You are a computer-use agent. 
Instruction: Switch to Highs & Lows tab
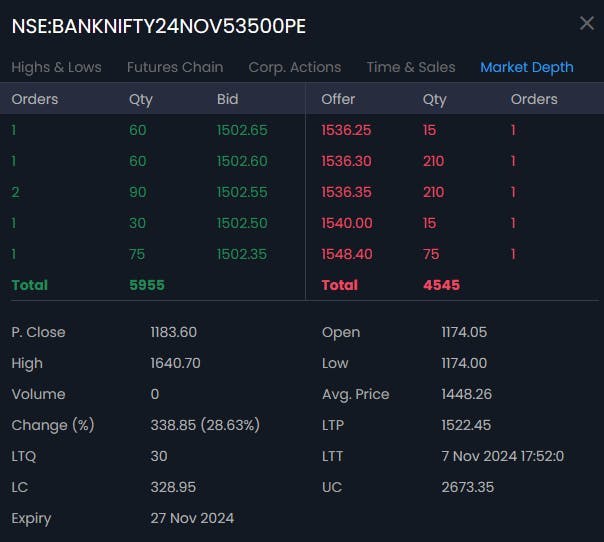pos(57,67)
